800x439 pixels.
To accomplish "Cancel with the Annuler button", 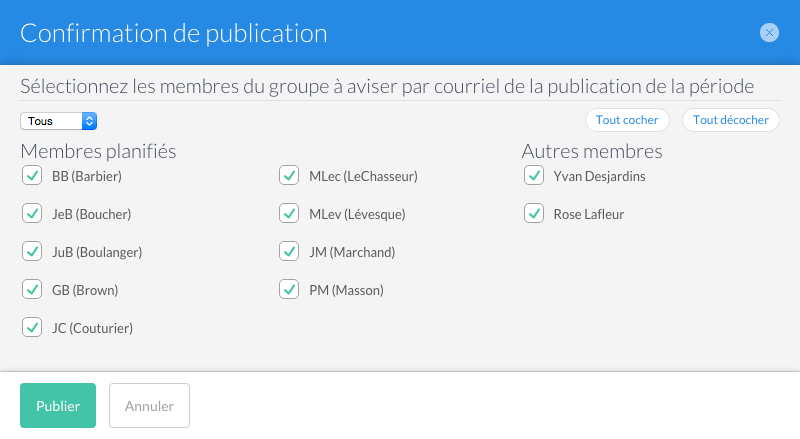I will (x=149, y=405).
